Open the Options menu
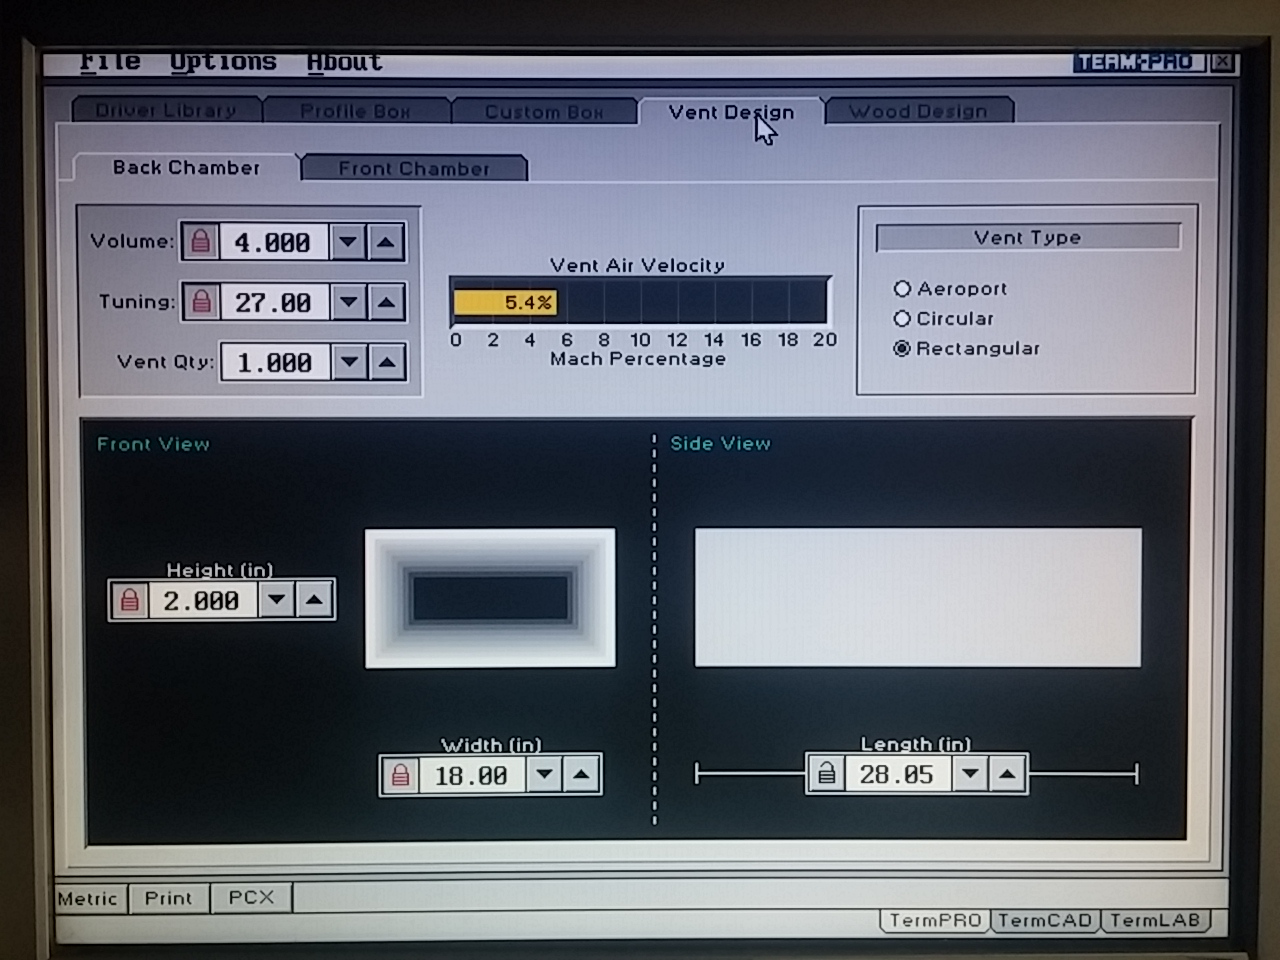 coord(223,62)
